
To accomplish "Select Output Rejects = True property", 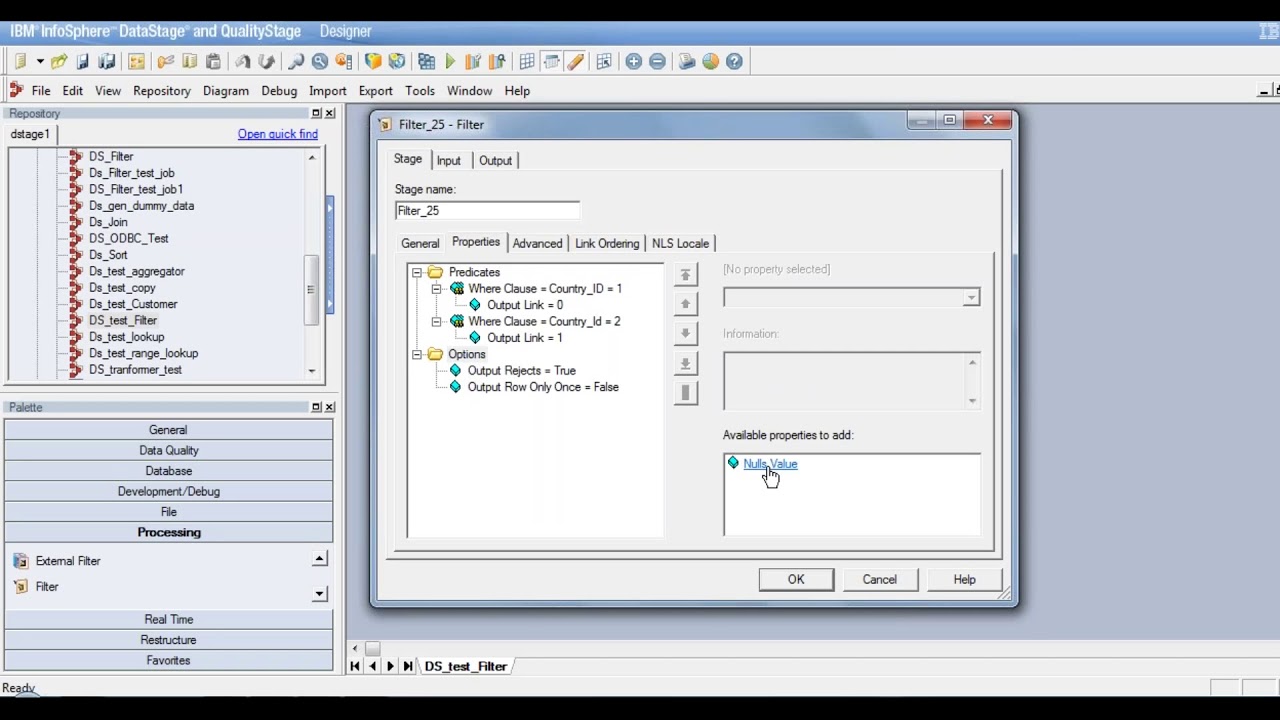I will tap(522, 371).
